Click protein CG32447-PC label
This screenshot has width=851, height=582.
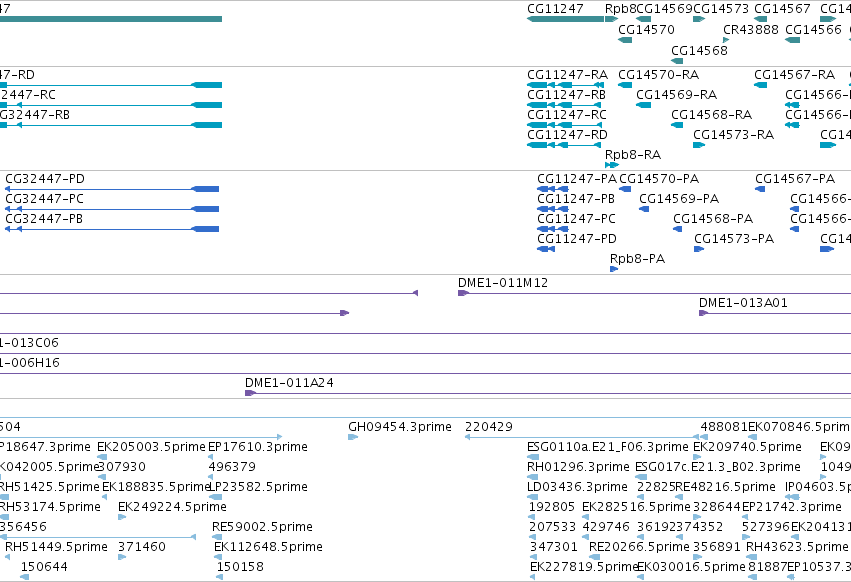tap(45, 199)
